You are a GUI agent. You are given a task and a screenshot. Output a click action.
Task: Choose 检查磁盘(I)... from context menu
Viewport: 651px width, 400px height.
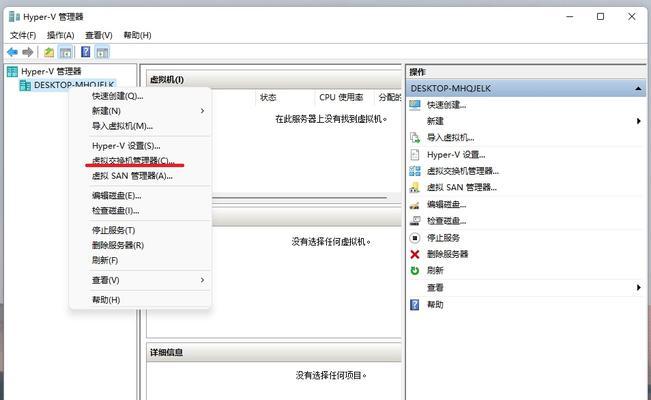point(141,211)
